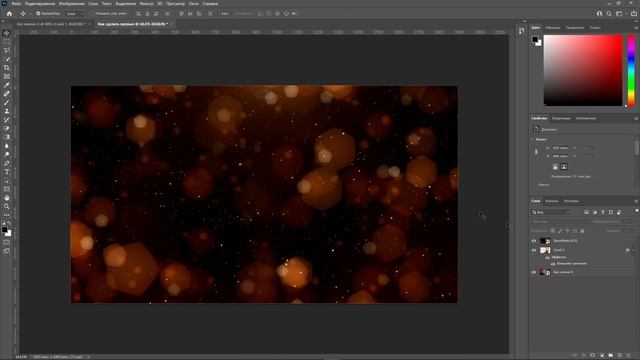640x360 pixels.
Task: Open the Layer menu in menu bar
Action: pyautogui.click(x=93, y=4)
